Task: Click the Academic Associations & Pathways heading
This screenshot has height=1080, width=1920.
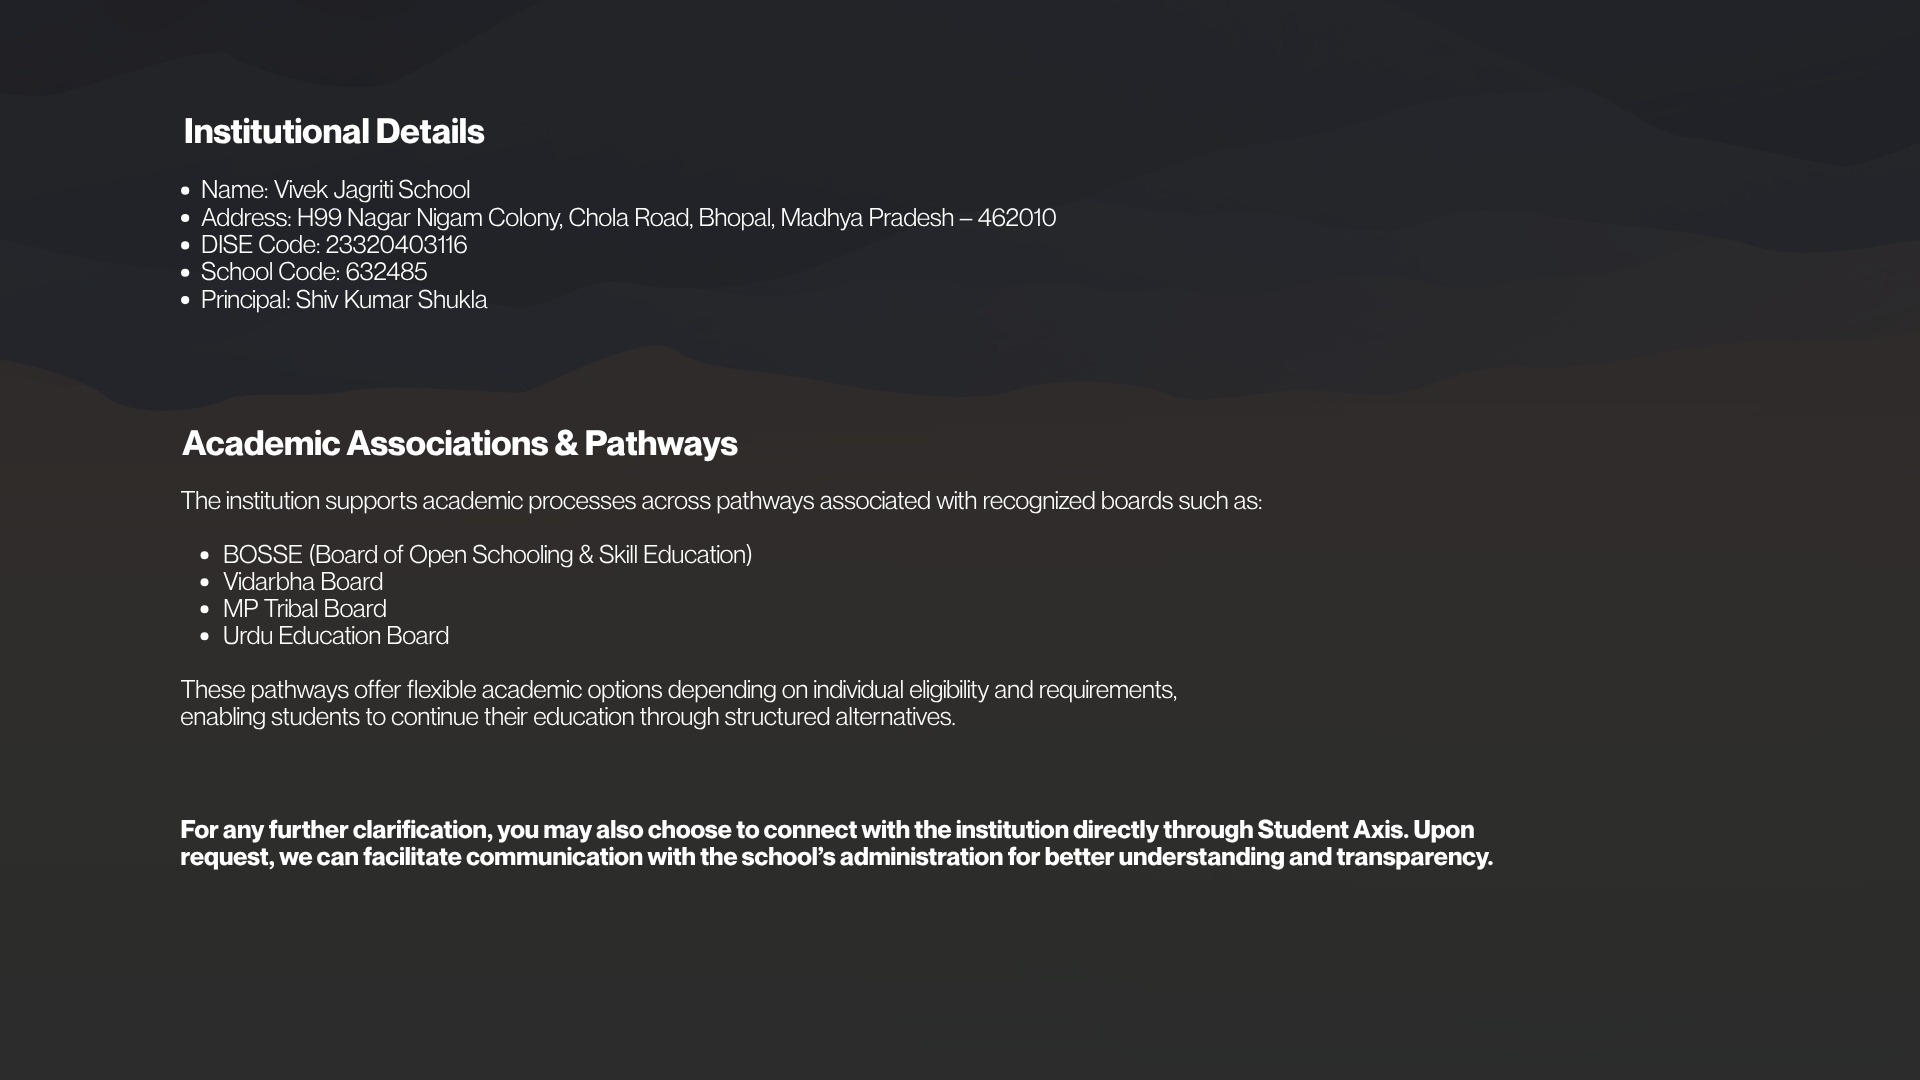Action: coord(459,443)
